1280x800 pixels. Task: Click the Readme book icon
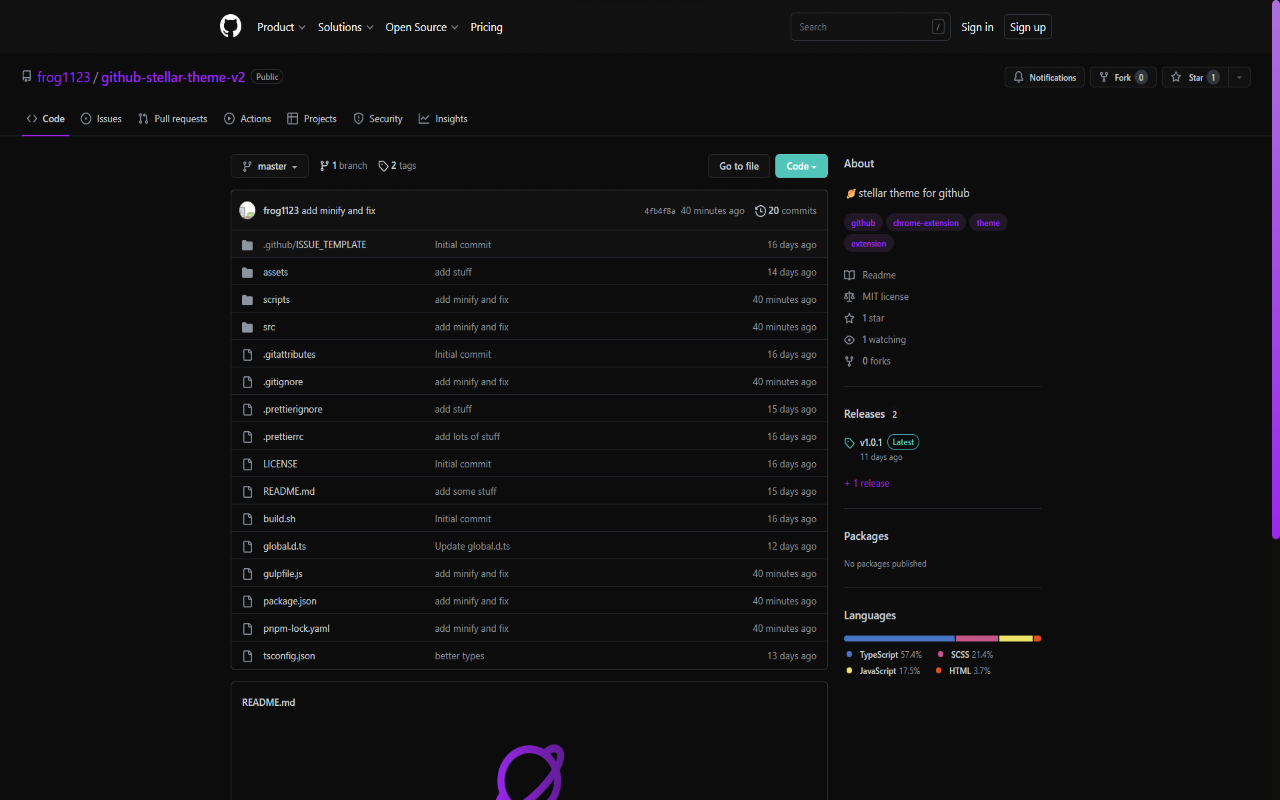tap(850, 275)
